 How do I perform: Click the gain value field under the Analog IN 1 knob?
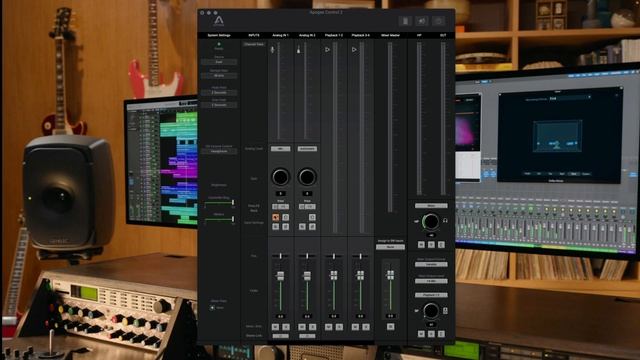280,193
